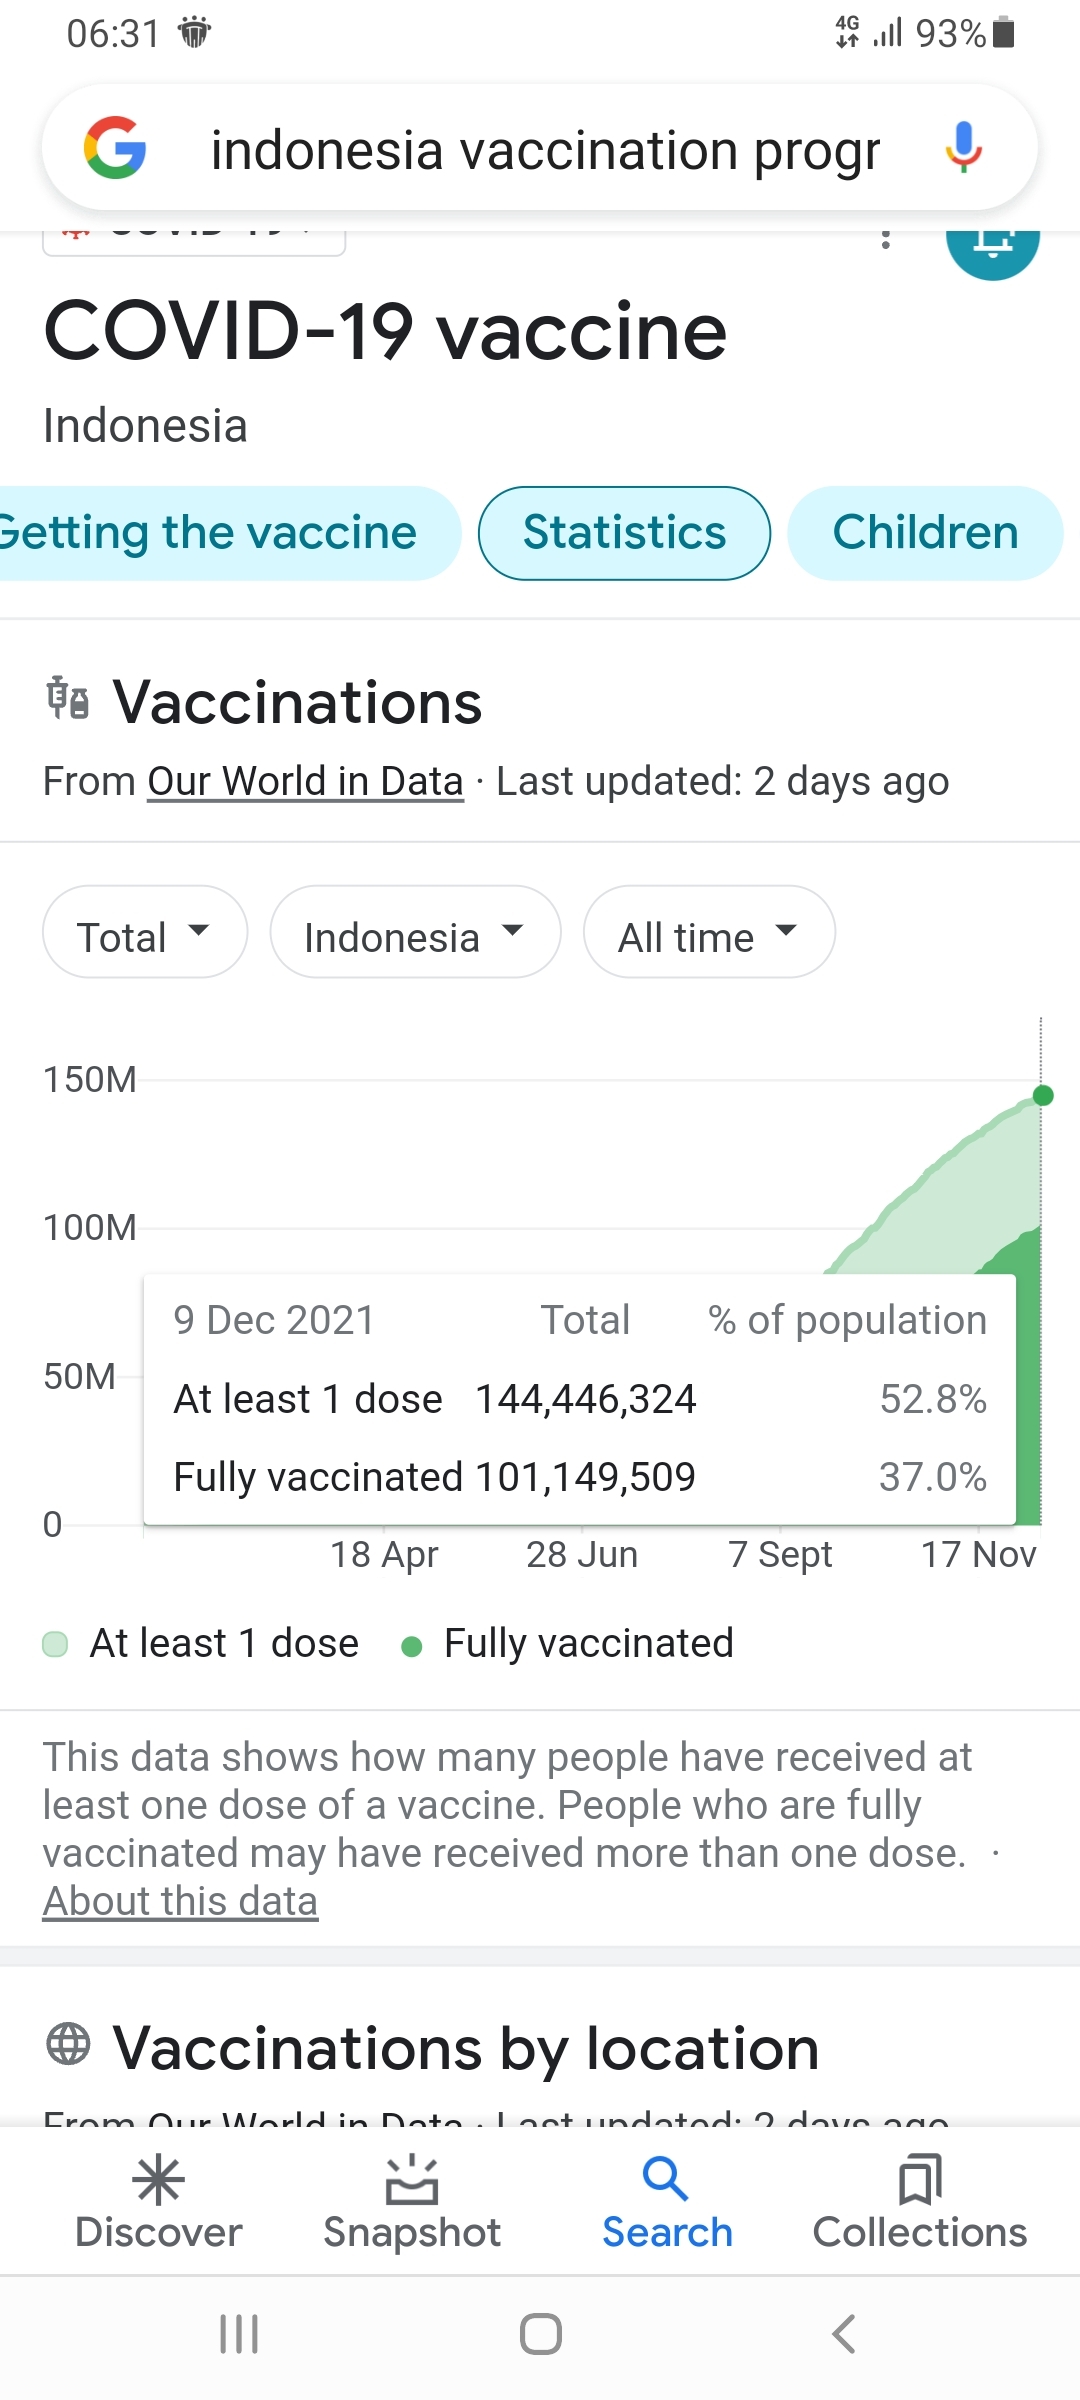
Task: Select the Statistics chip tab
Action: [x=624, y=533]
